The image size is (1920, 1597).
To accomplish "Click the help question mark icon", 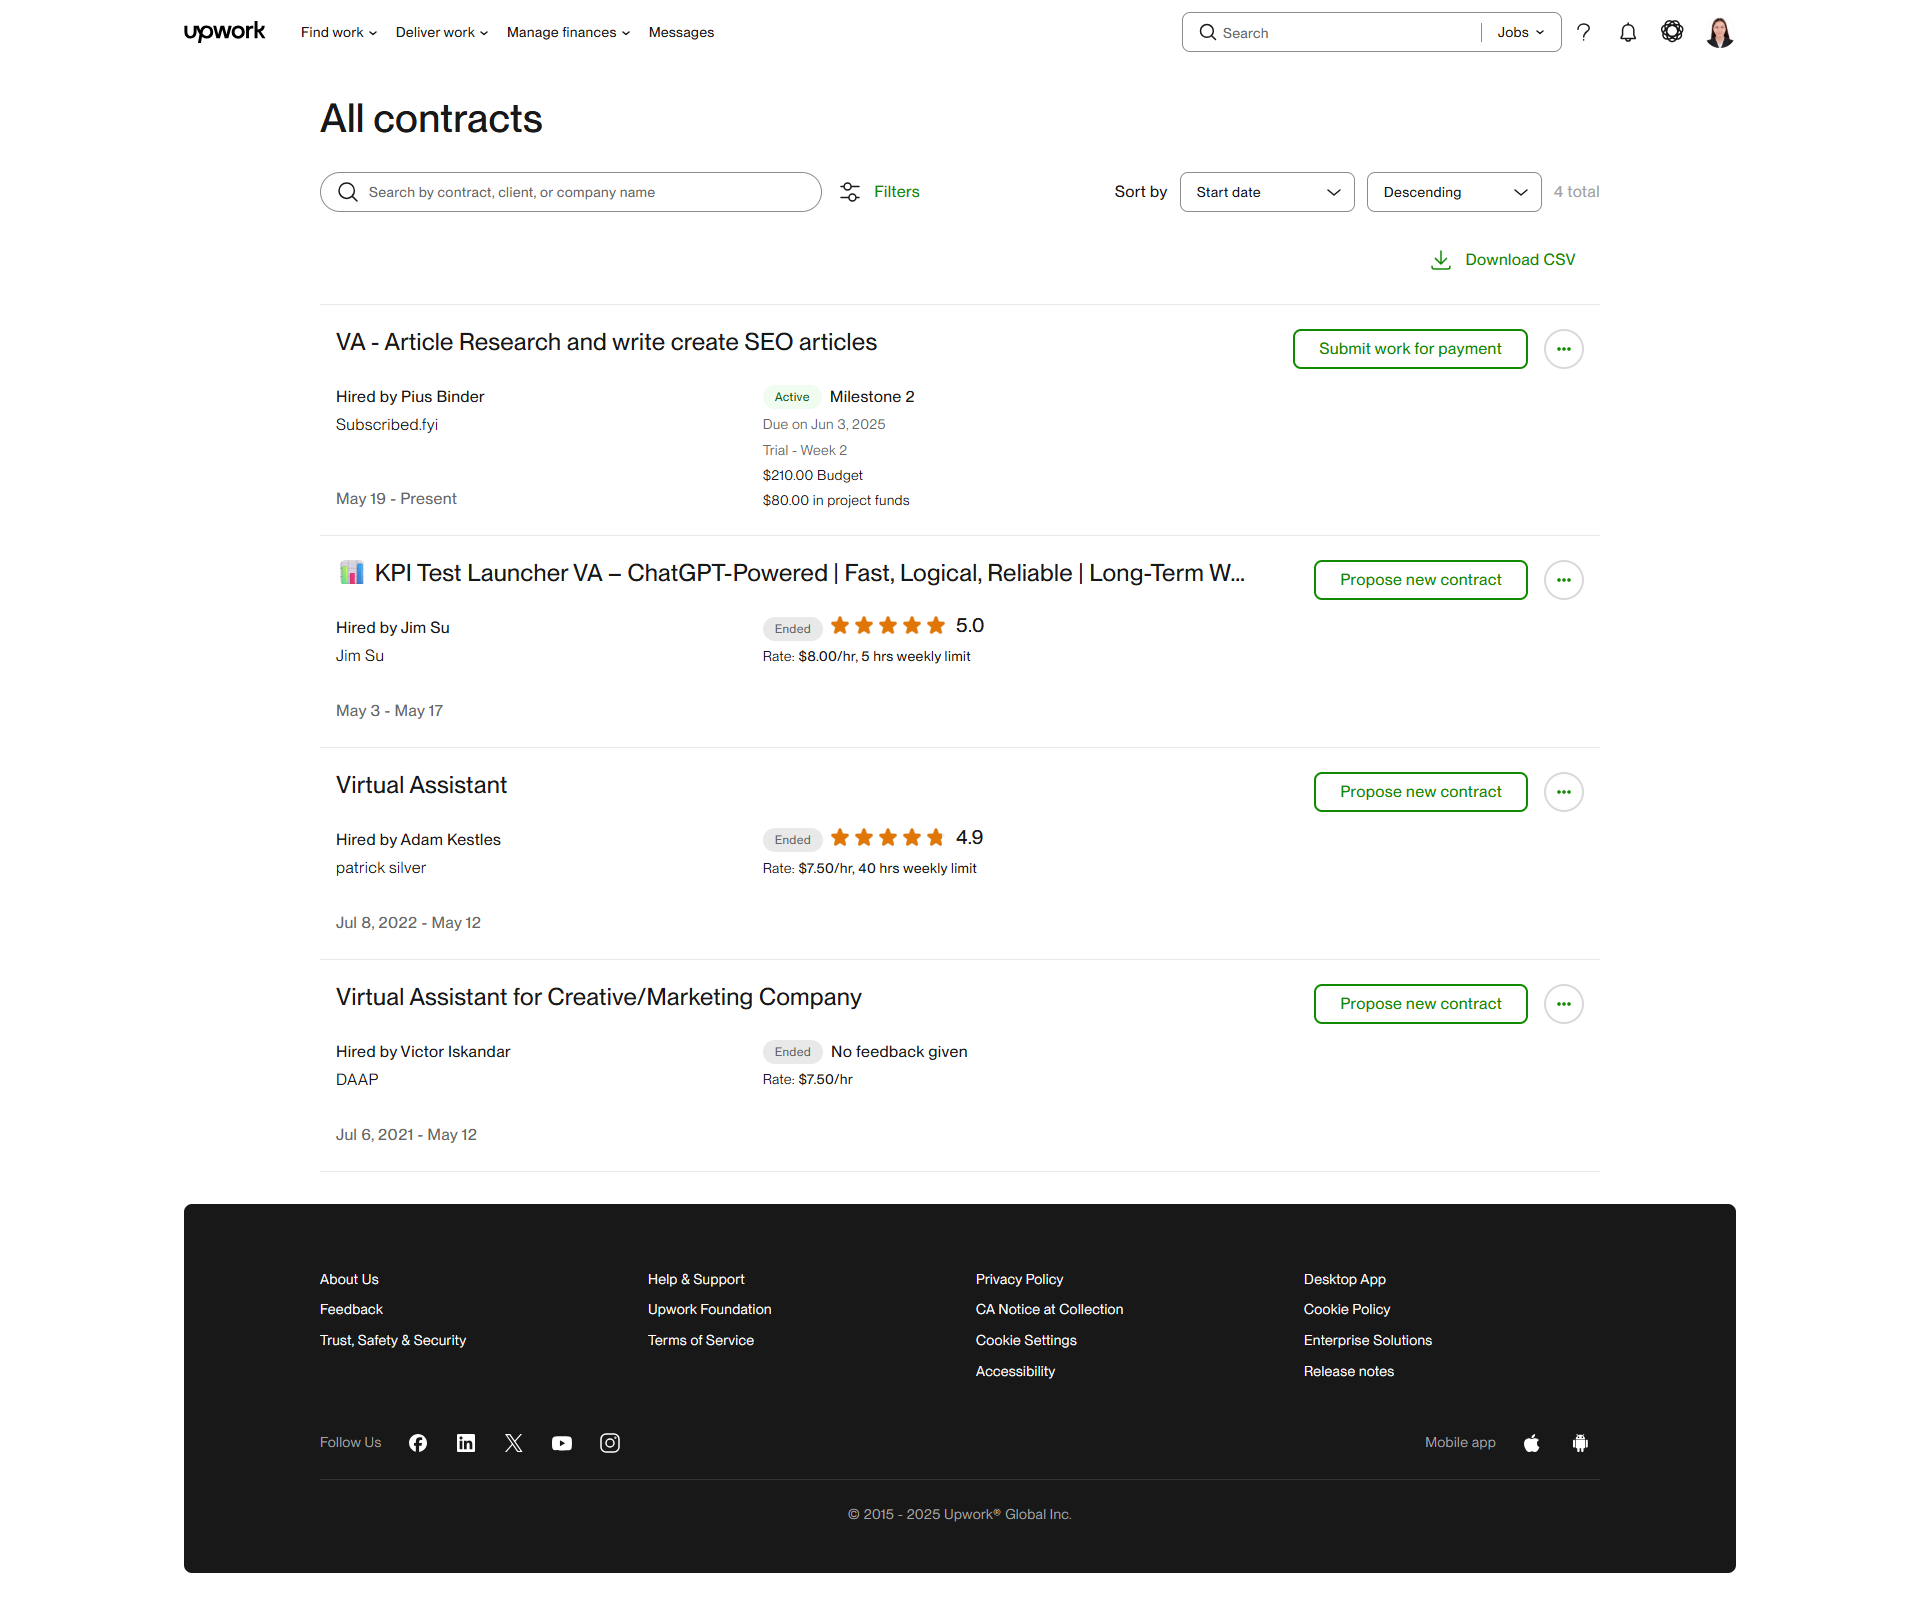I will click(x=1584, y=33).
